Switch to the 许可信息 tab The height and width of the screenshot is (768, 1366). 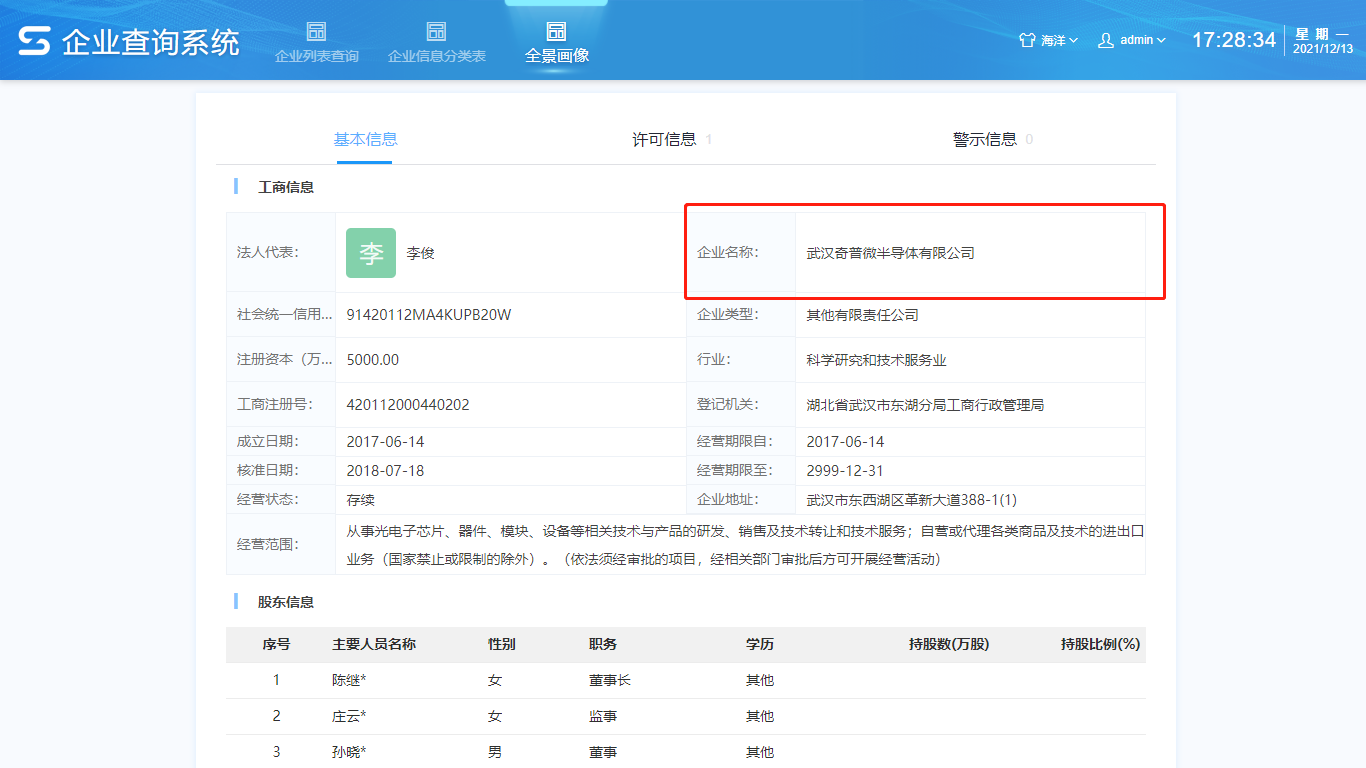point(664,139)
